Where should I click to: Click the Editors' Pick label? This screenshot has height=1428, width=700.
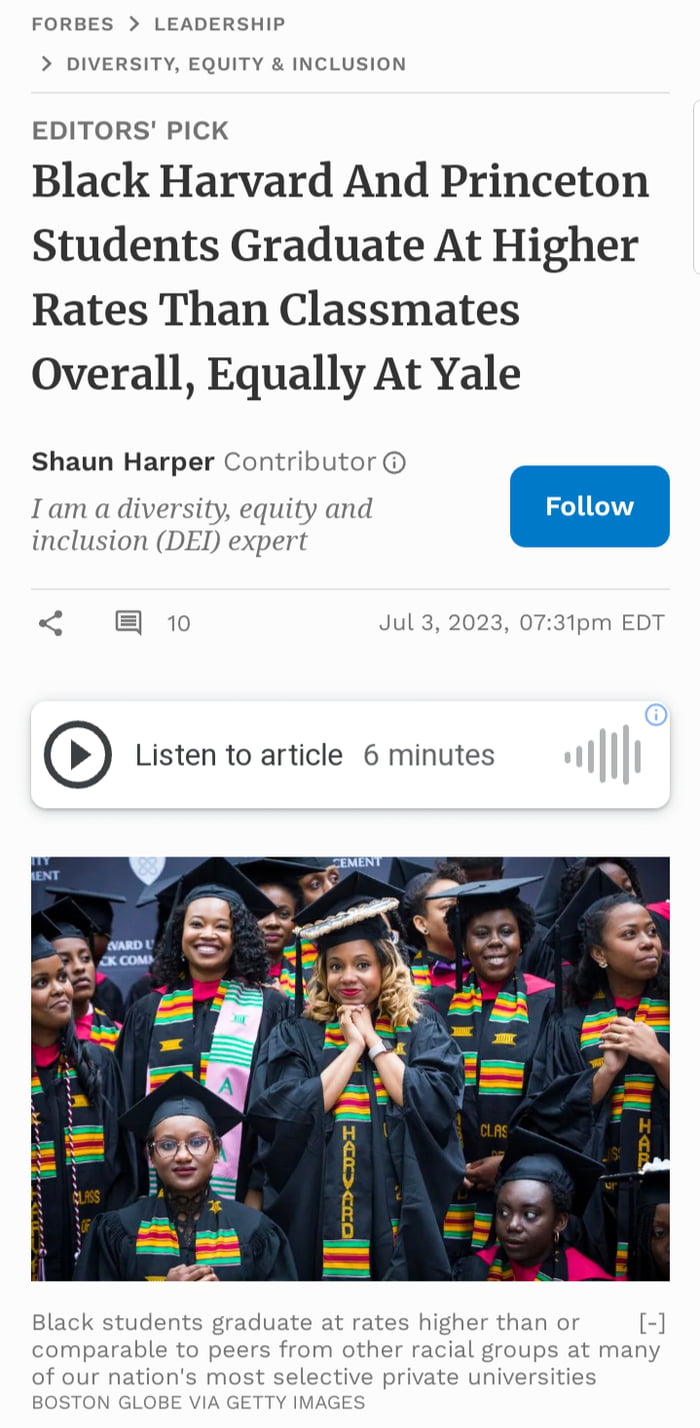pyautogui.click(x=130, y=130)
